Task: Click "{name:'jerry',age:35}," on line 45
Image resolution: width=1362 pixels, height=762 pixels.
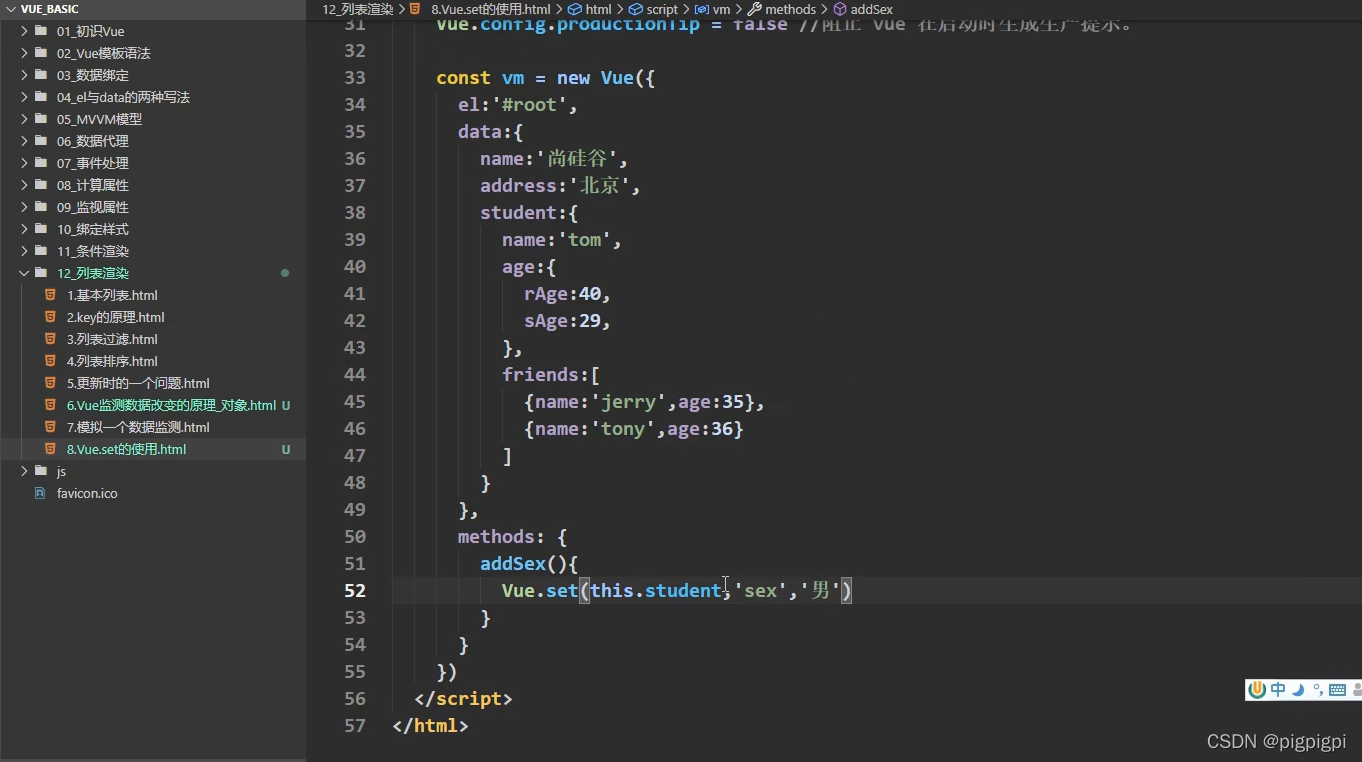Action: click(x=644, y=401)
